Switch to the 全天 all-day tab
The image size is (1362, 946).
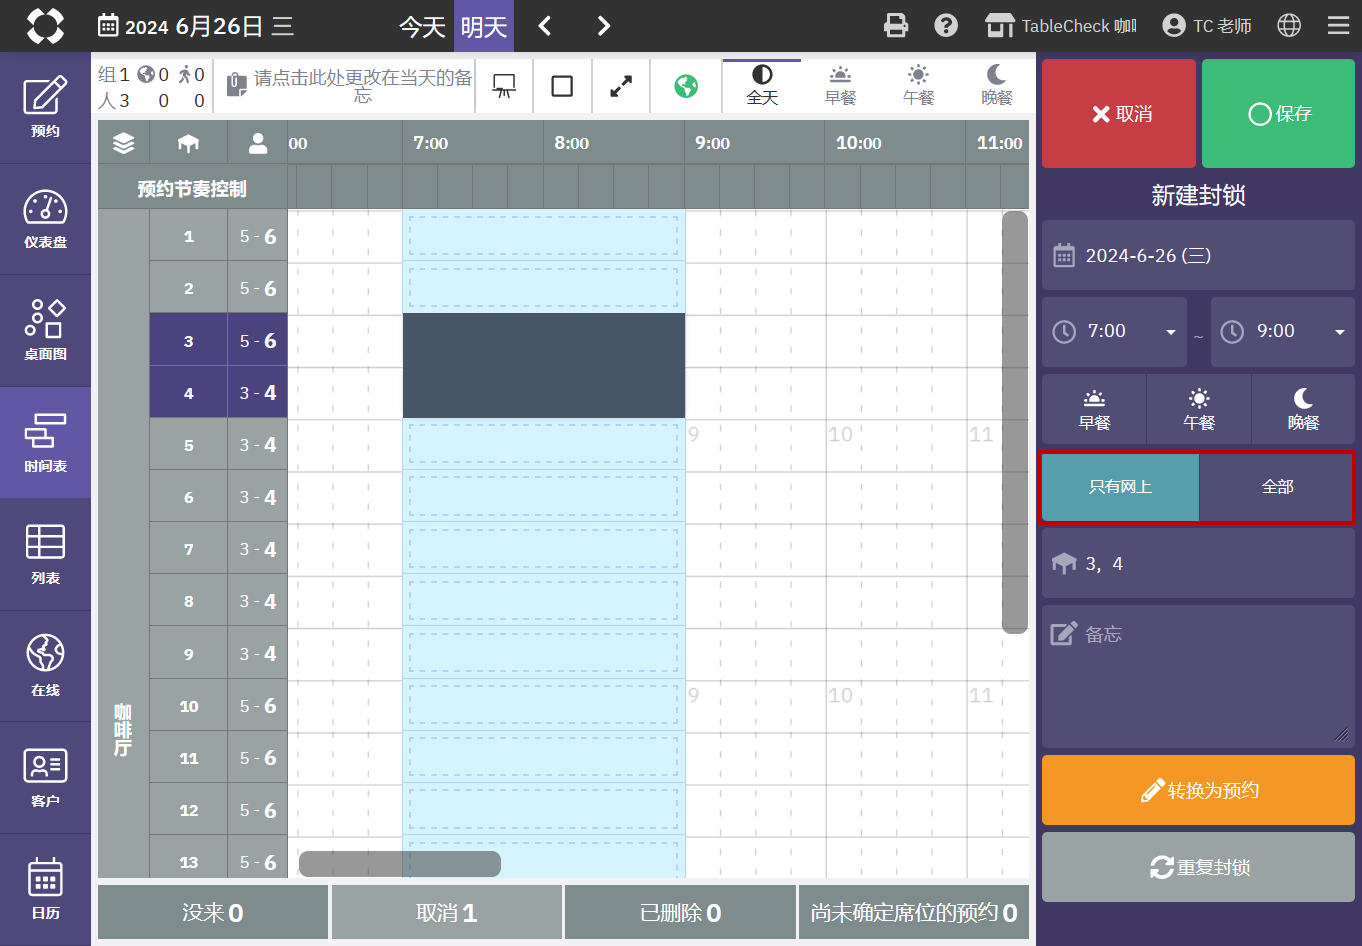(x=762, y=86)
